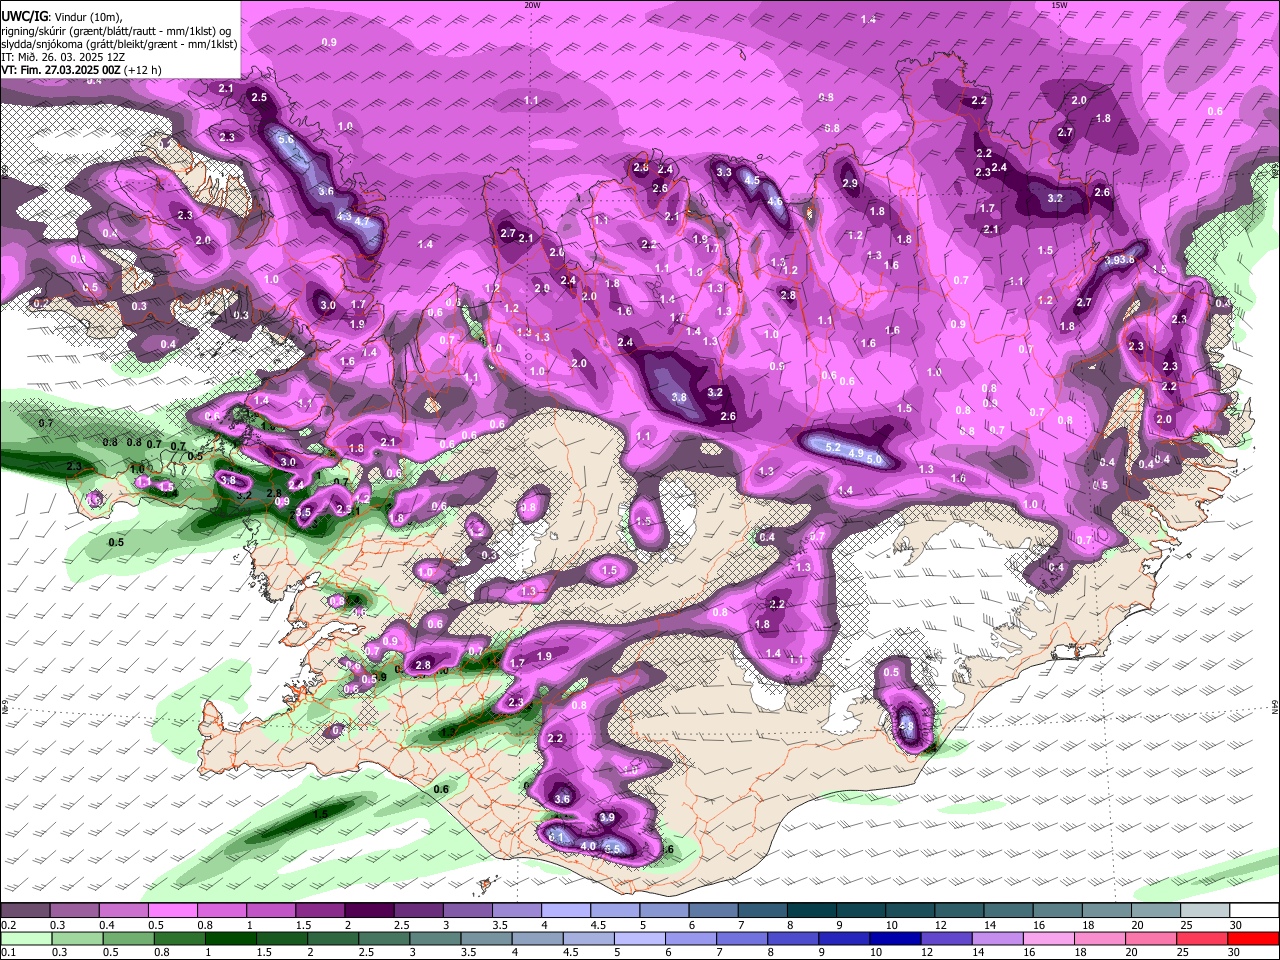Viewport: 1280px width, 960px height.
Task: Click the 4.9 value on the map
Action: (855, 453)
